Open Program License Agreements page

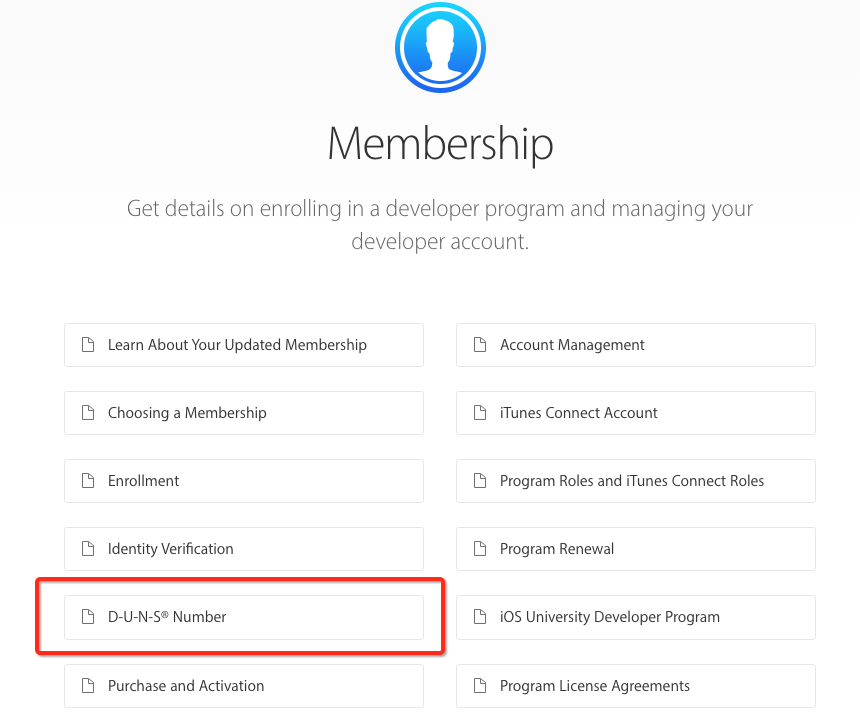[x=595, y=686]
